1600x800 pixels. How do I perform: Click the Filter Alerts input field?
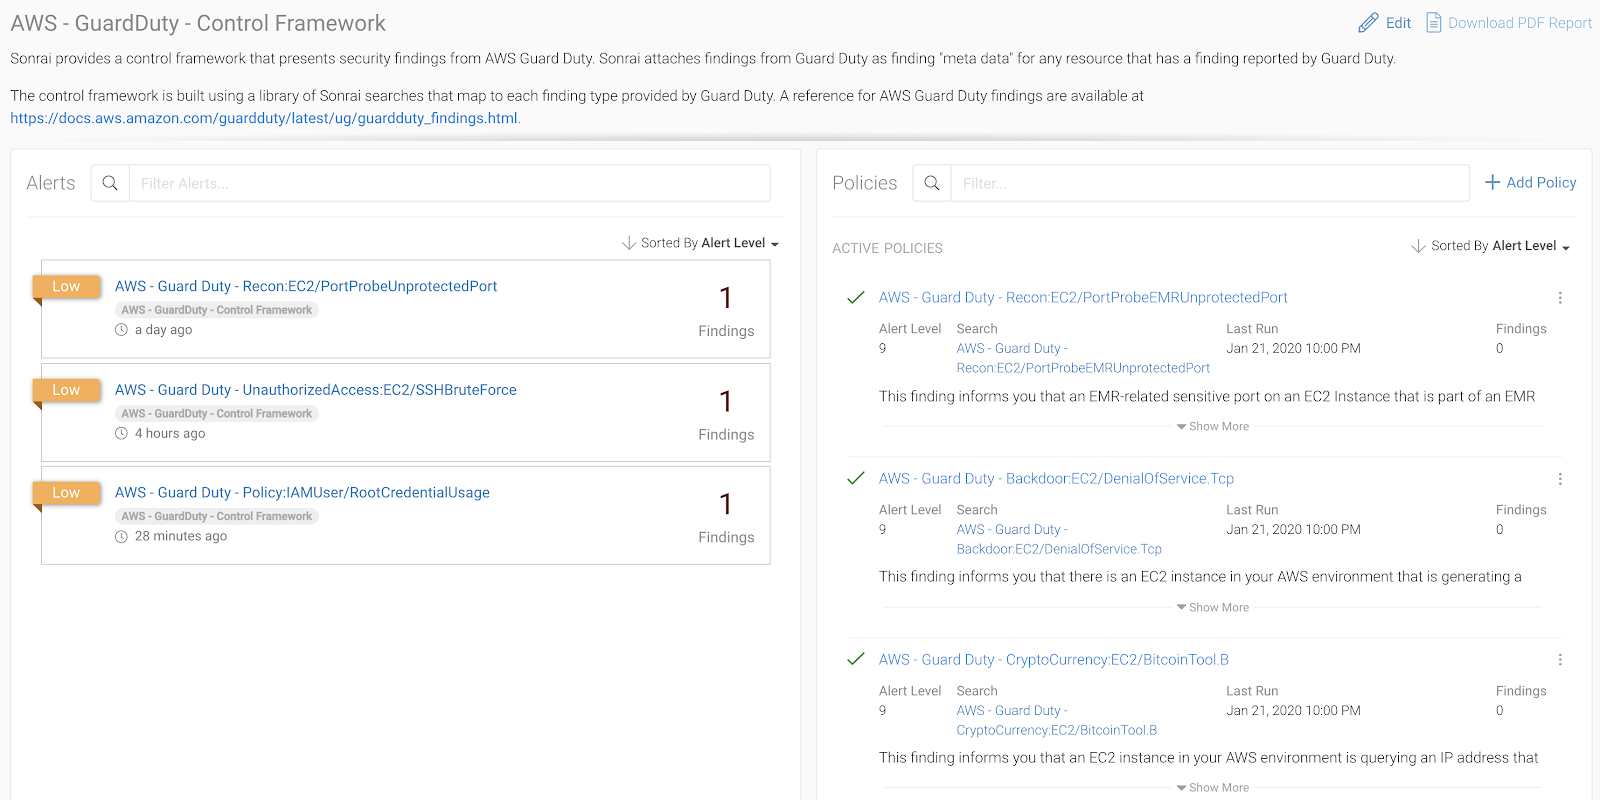[450, 183]
